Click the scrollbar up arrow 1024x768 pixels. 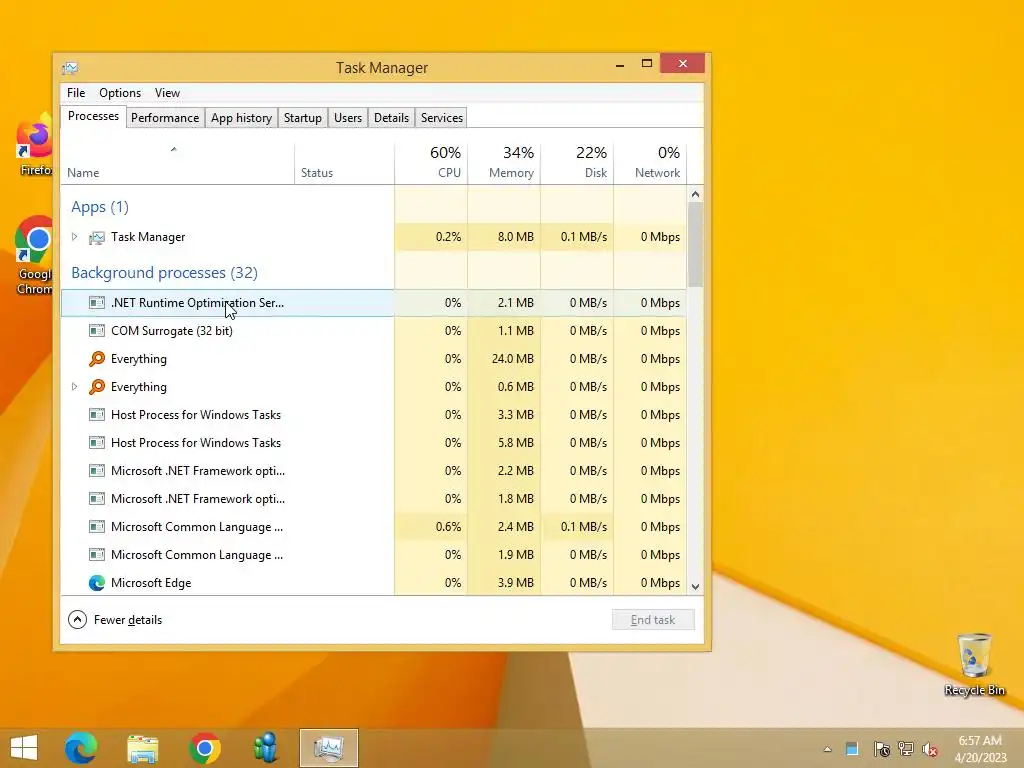pos(696,194)
